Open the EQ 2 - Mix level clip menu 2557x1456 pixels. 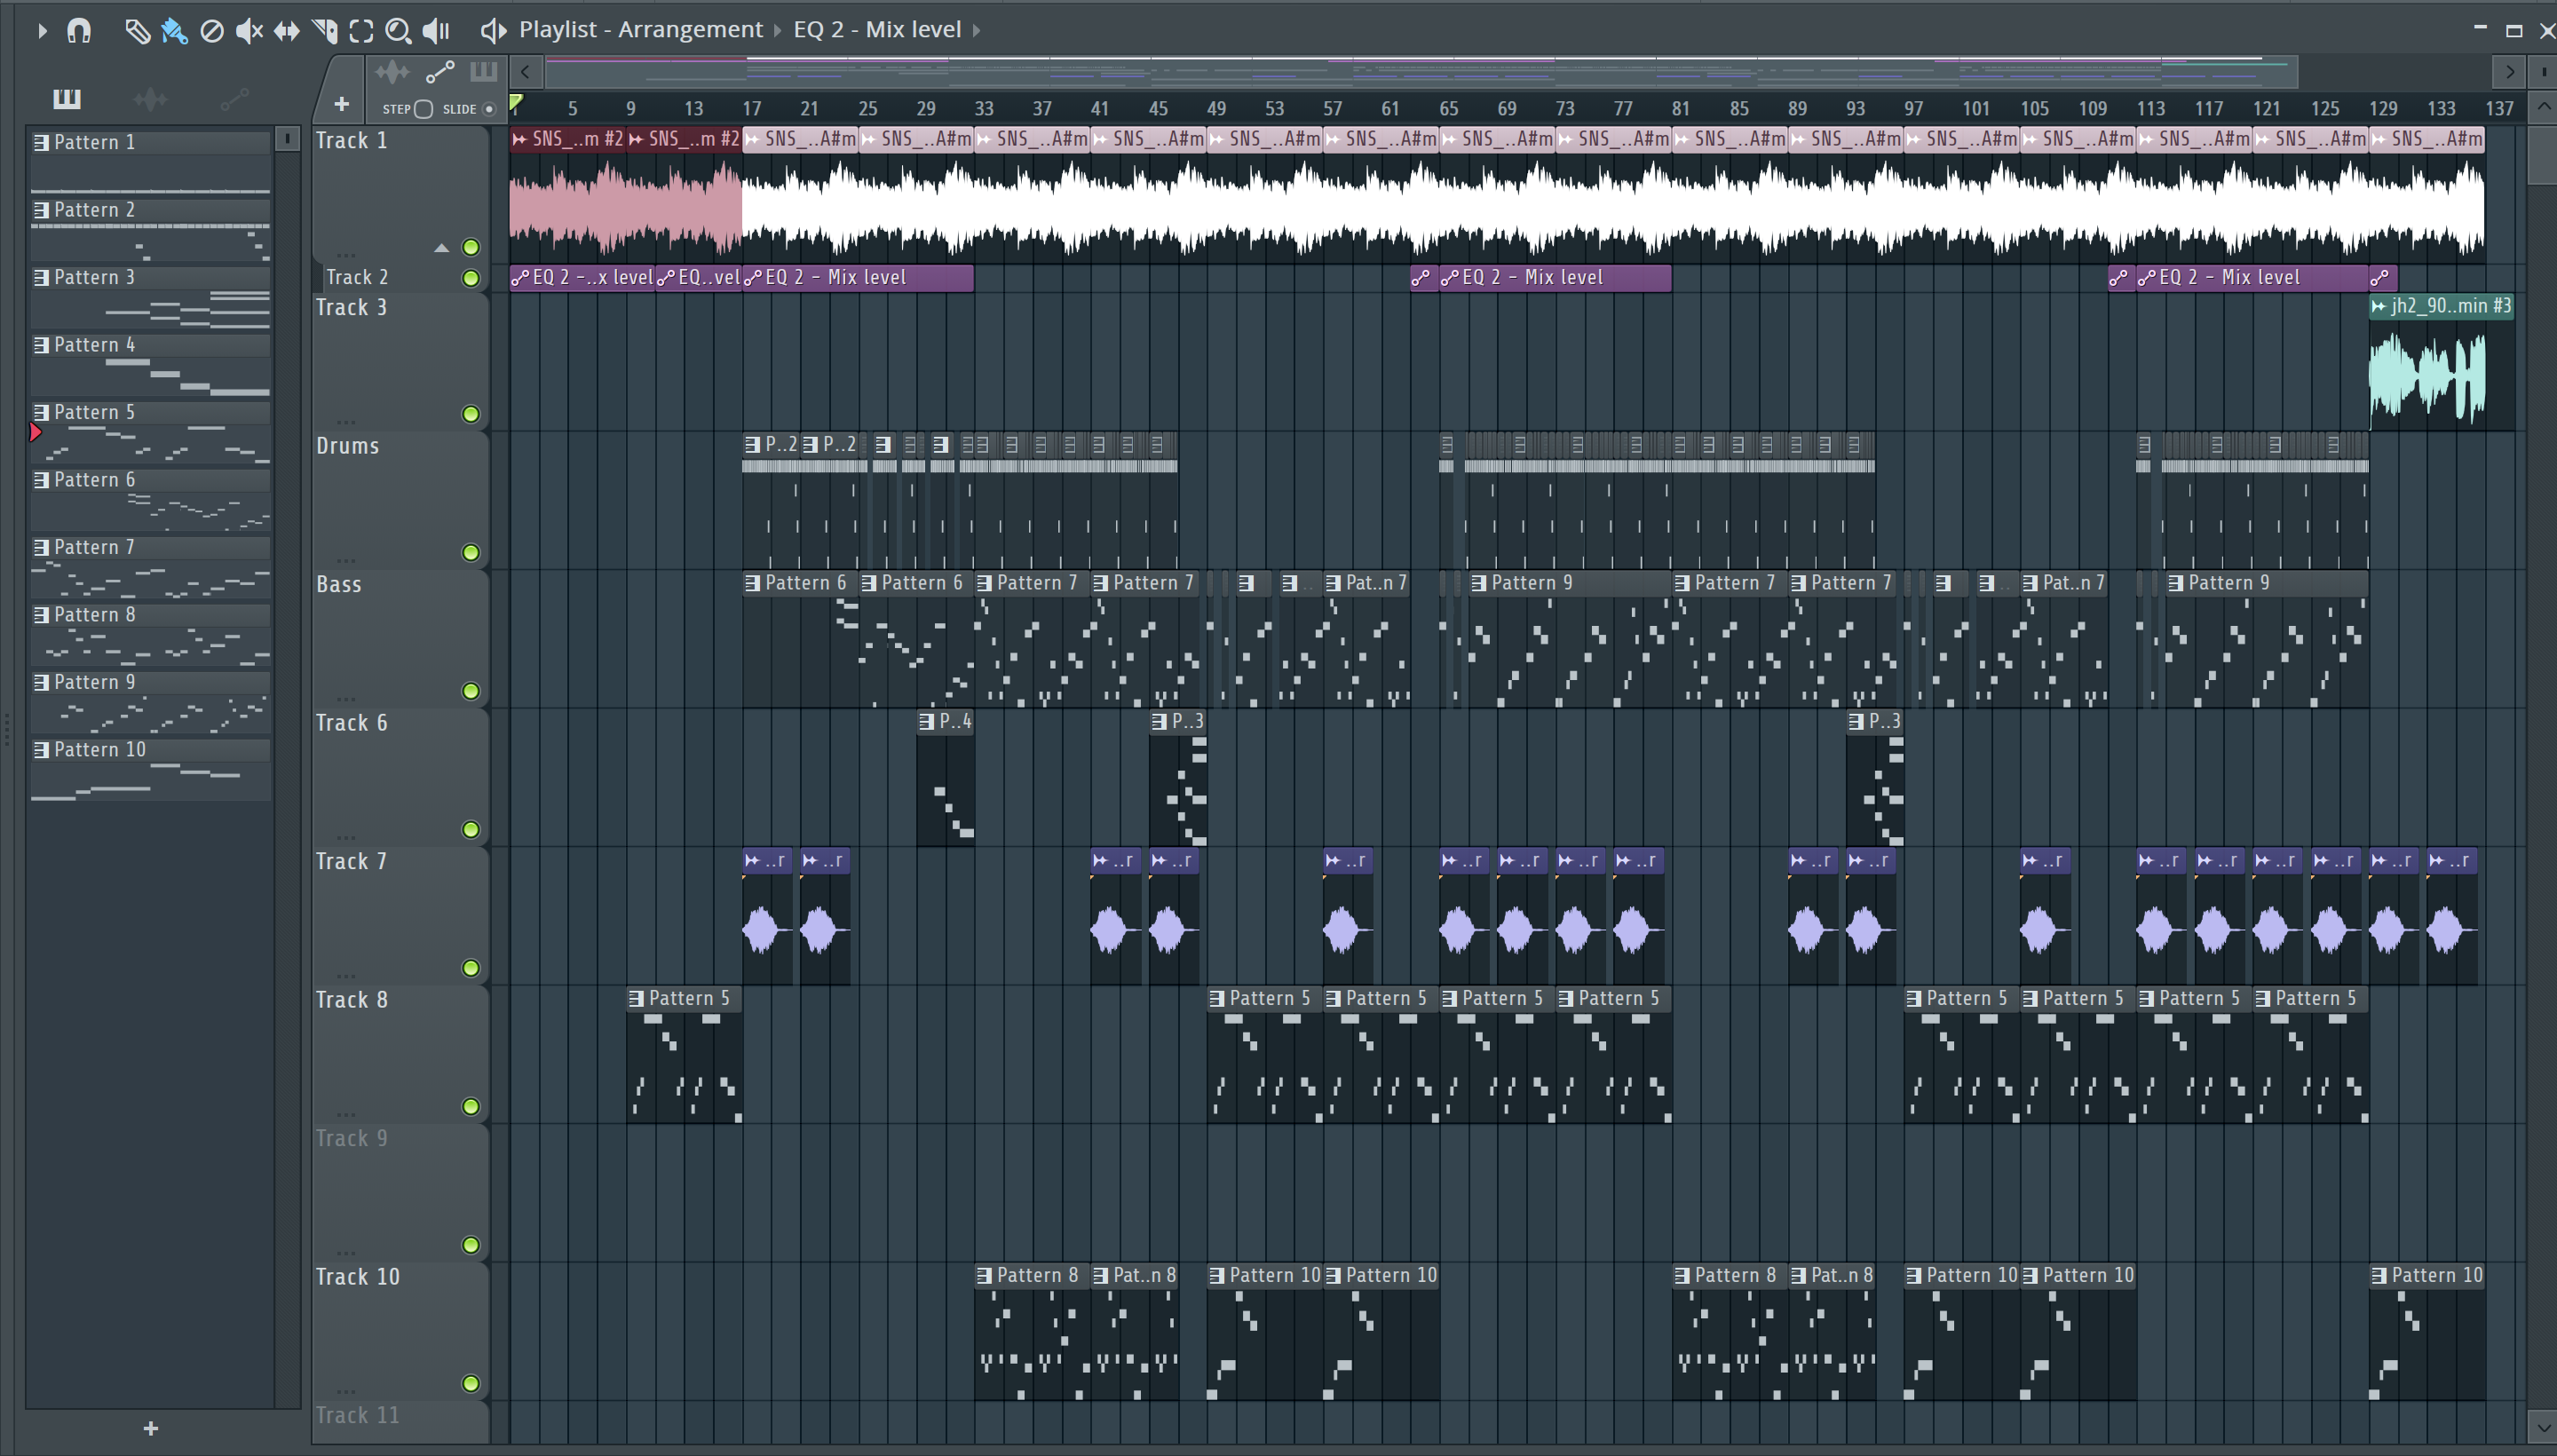pyautogui.click(x=877, y=30)
